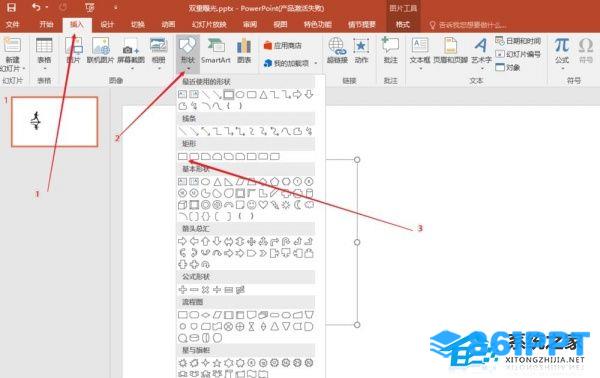
Task: Insert a 文本框 text box
Action: pos(420,54)
